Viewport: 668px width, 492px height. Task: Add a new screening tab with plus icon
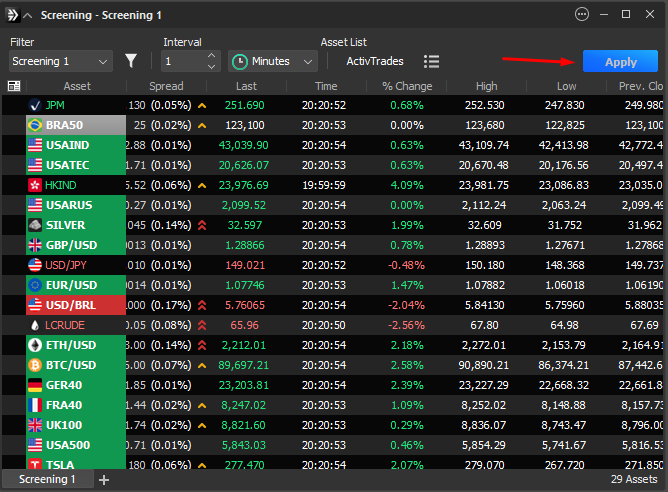point(104,480)
